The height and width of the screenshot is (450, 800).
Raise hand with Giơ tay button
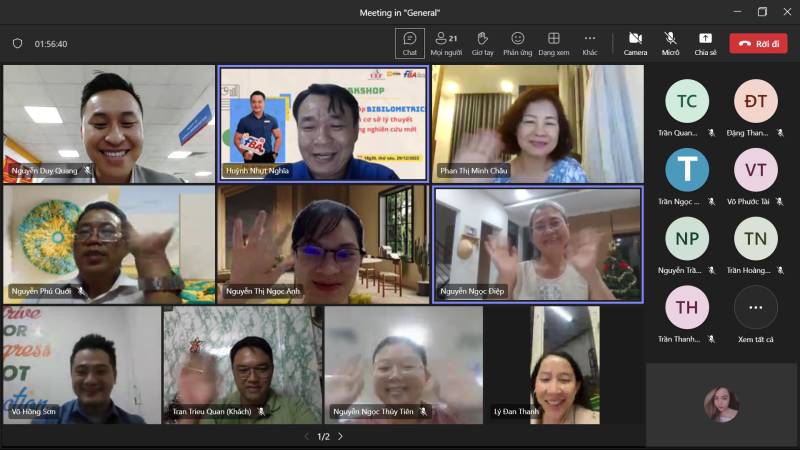[482, 43]
